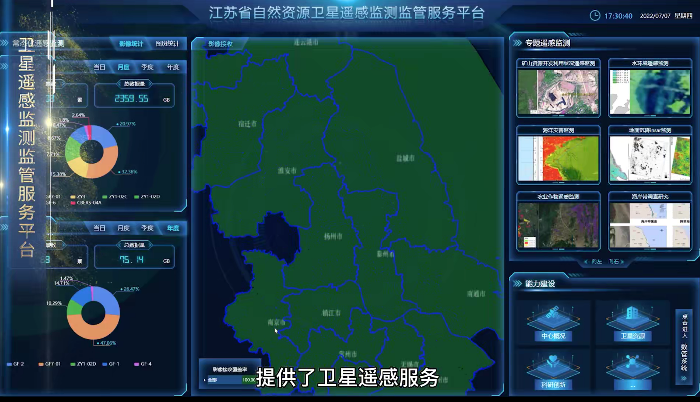The image size is (700, 402).
Task: Click the 影像接收 tab above the map
Action: tap(221, 44)
